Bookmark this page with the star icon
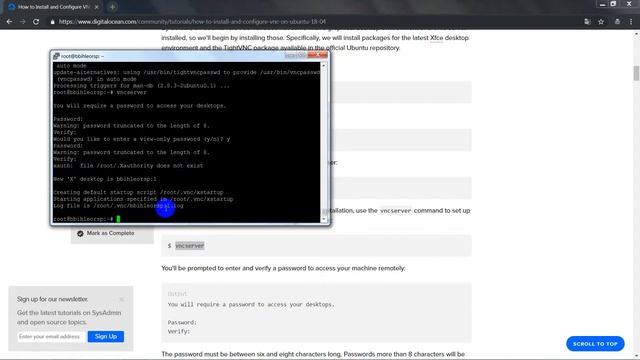 click(x=601, y=22)
